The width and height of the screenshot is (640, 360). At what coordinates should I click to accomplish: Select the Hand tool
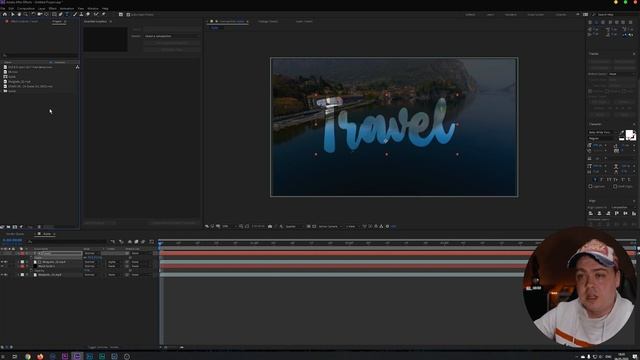click(19, 14)
